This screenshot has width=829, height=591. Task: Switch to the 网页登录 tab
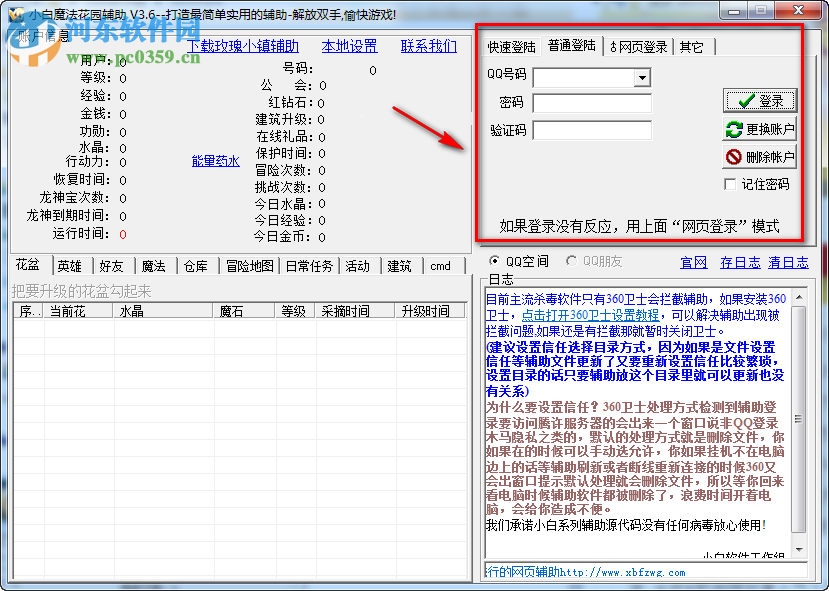[639, 47]
